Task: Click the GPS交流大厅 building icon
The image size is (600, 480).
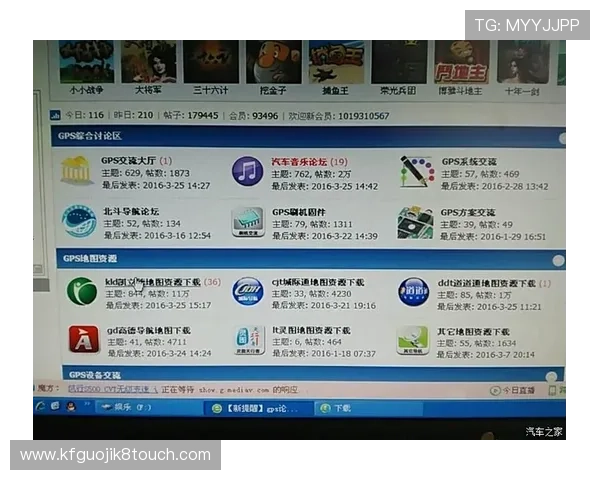Action: click(x=76, y=170)
